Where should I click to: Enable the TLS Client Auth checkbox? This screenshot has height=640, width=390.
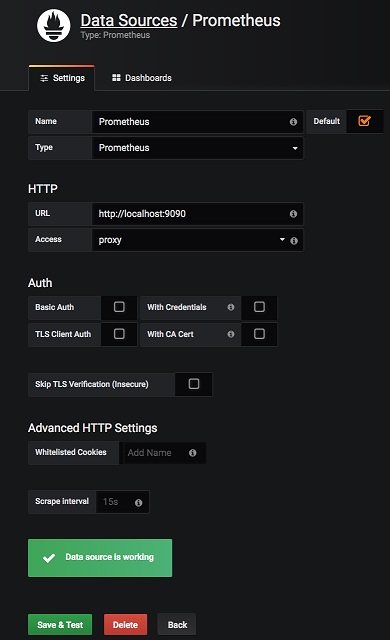(x=119, y=334)
